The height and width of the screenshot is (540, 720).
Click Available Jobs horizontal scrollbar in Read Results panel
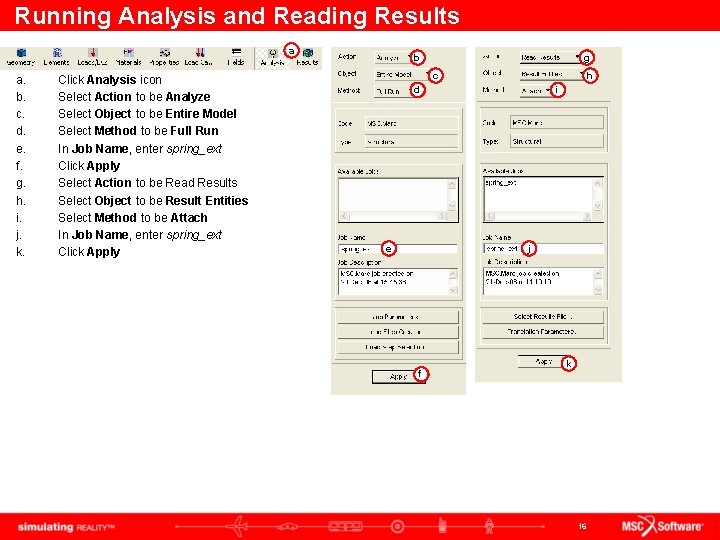coord(539,216)
